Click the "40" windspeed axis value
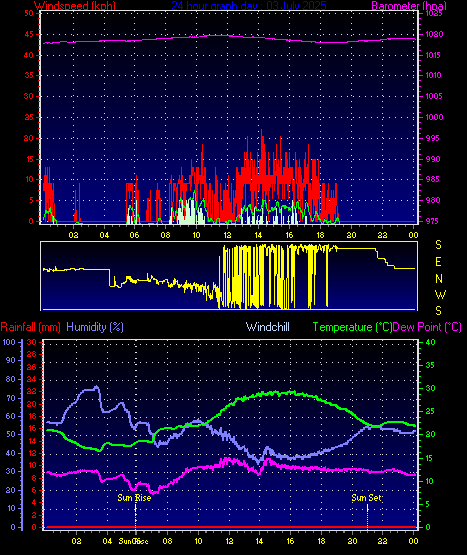The image size is (467, 555). pos(29,55)
